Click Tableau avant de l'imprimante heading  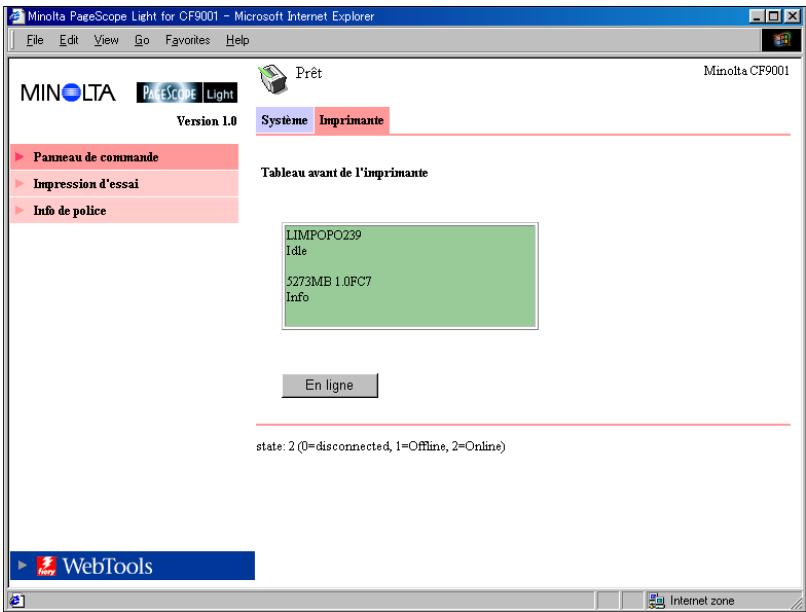[344, 173]
